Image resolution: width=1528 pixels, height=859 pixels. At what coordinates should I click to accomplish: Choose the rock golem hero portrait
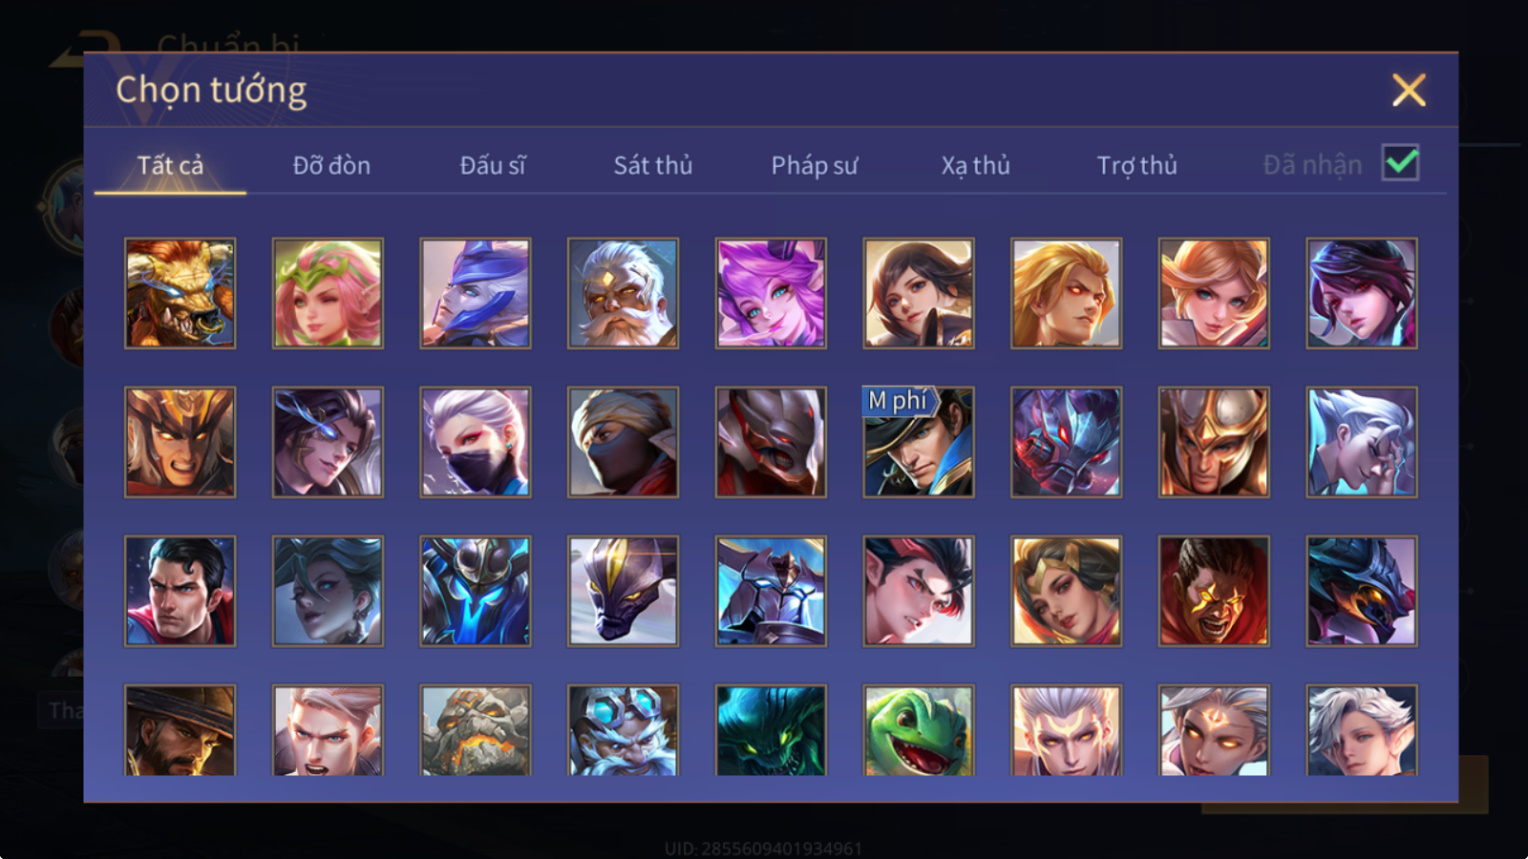(475, 731)
